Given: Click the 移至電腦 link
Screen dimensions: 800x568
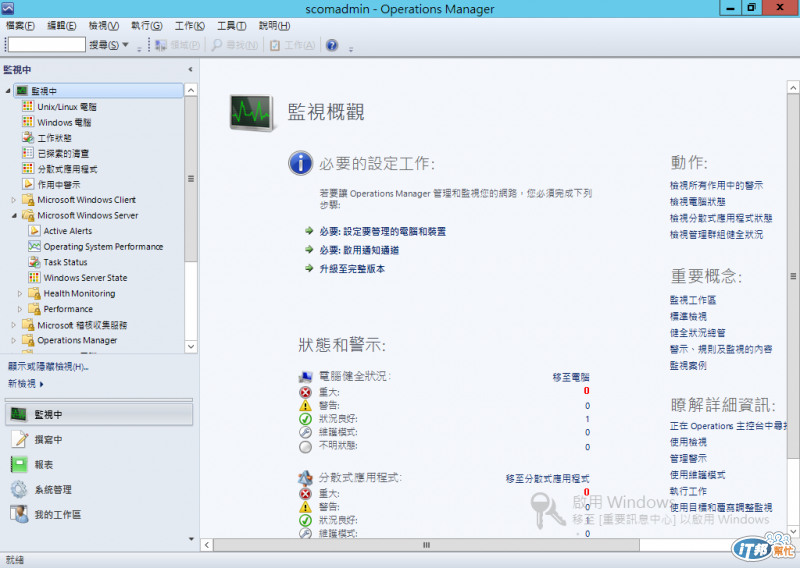Looking at the screenshot, I should [571, 377].
